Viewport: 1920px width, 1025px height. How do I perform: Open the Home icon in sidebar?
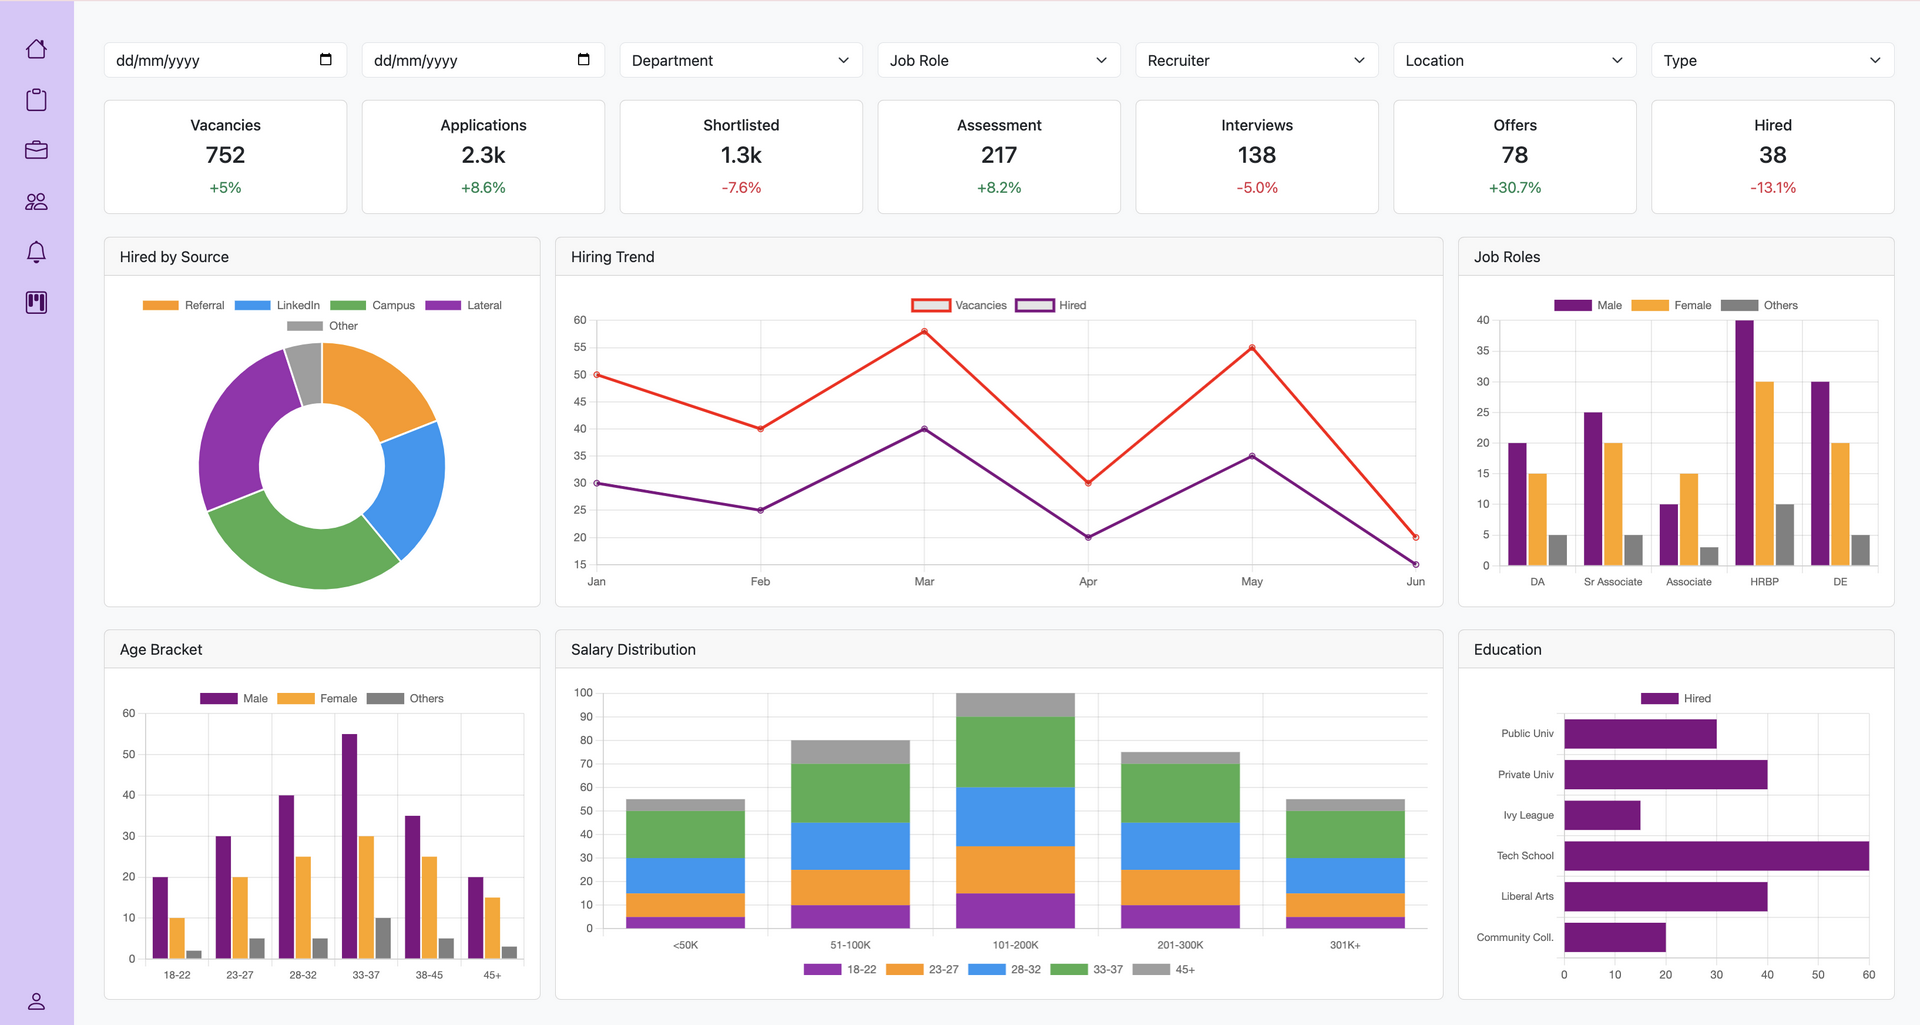point(36,49)
